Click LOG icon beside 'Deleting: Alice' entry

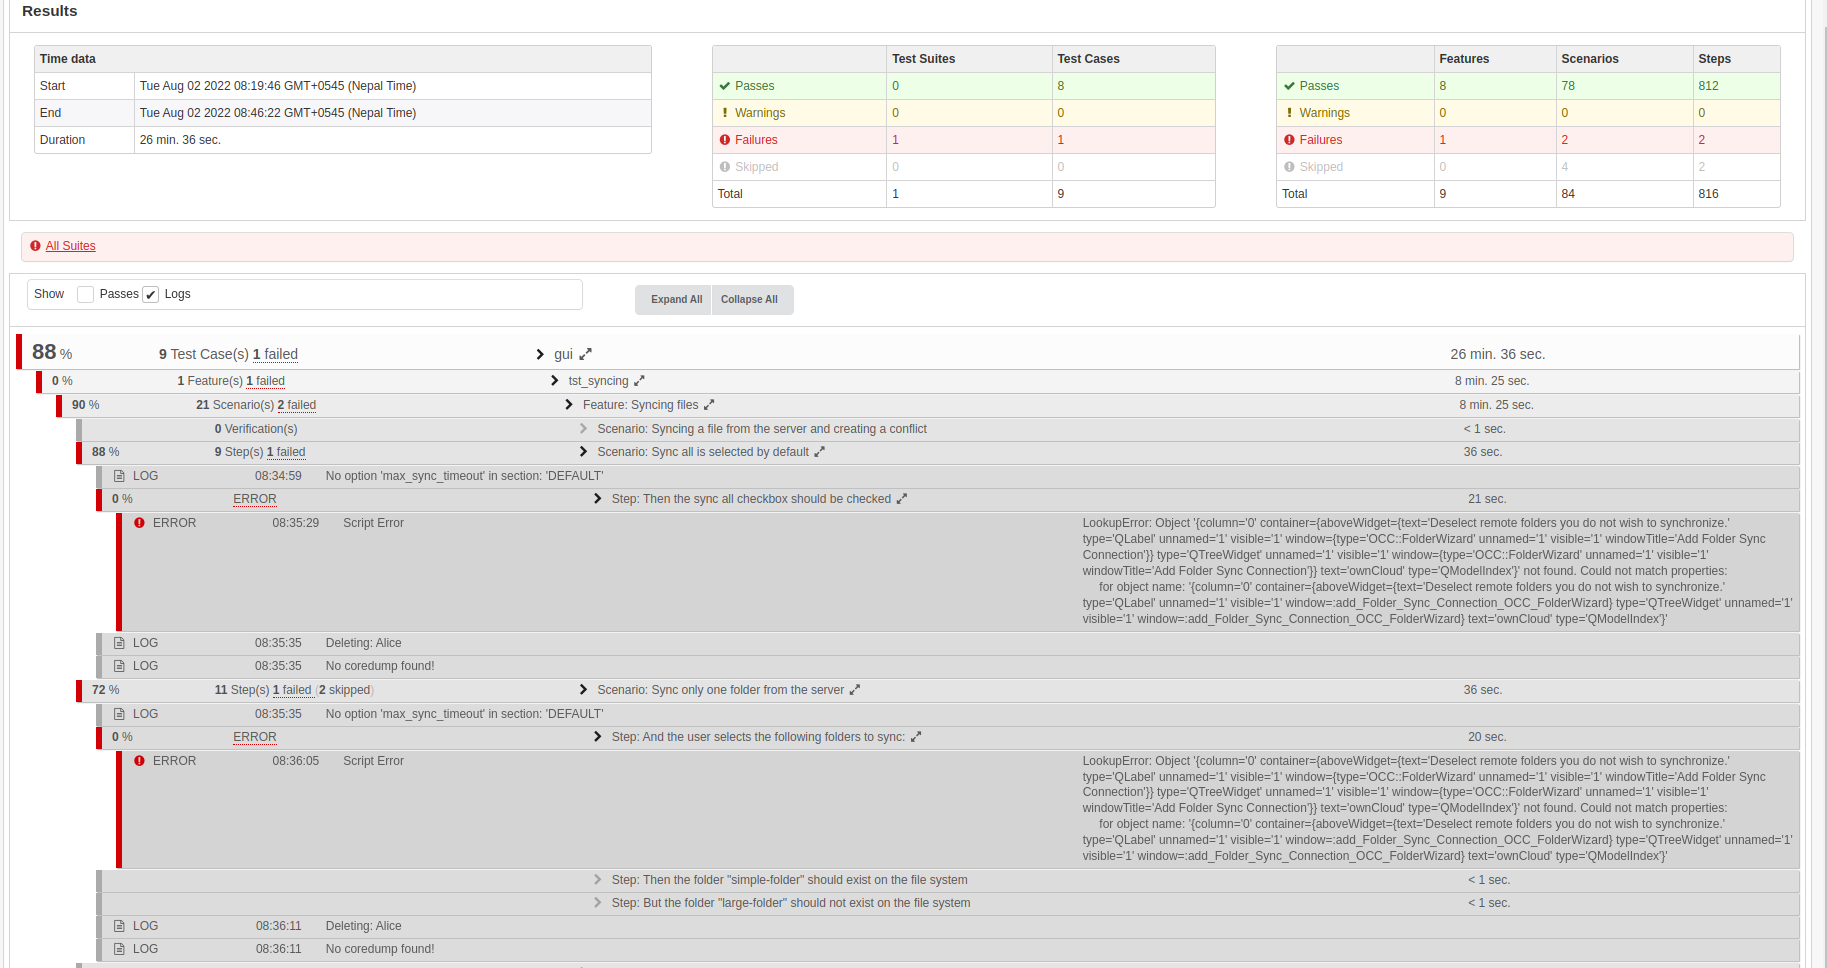click(x=119, y=642)
